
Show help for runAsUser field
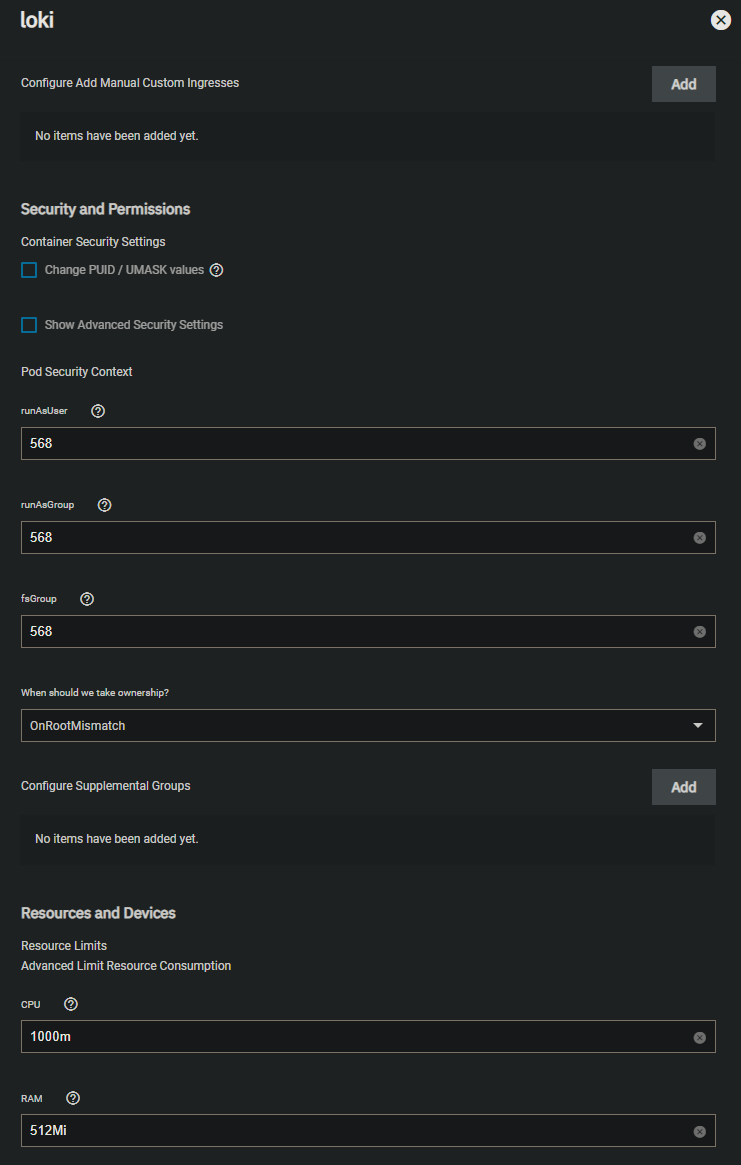[98, 411]
